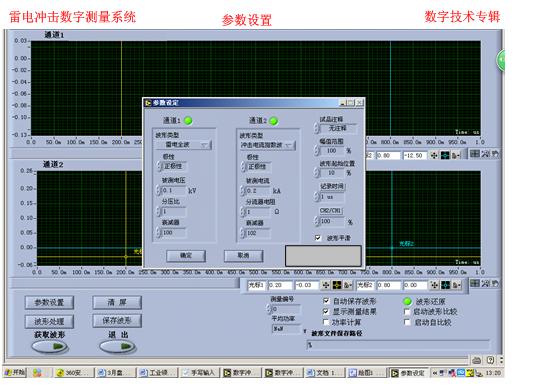Enable the 启动波形比较 checkbox
Image resolution: width=554 pixels, height=392 pixels.
pyautogui.click(x=407, y=312)
